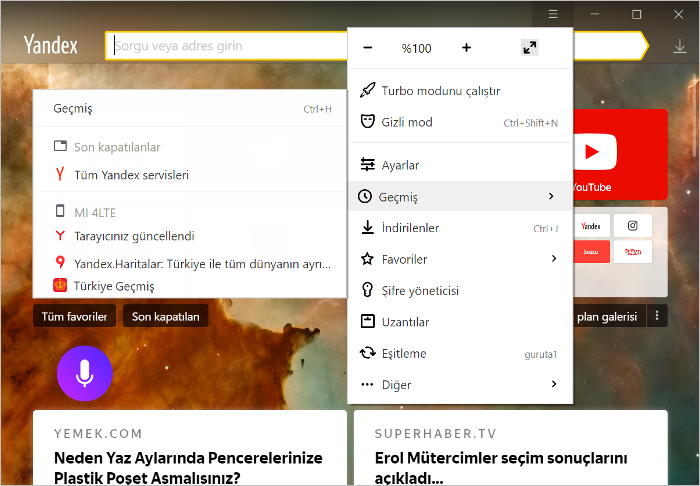Click the İndirilenler download icon in menu

(x=367, y=227)
